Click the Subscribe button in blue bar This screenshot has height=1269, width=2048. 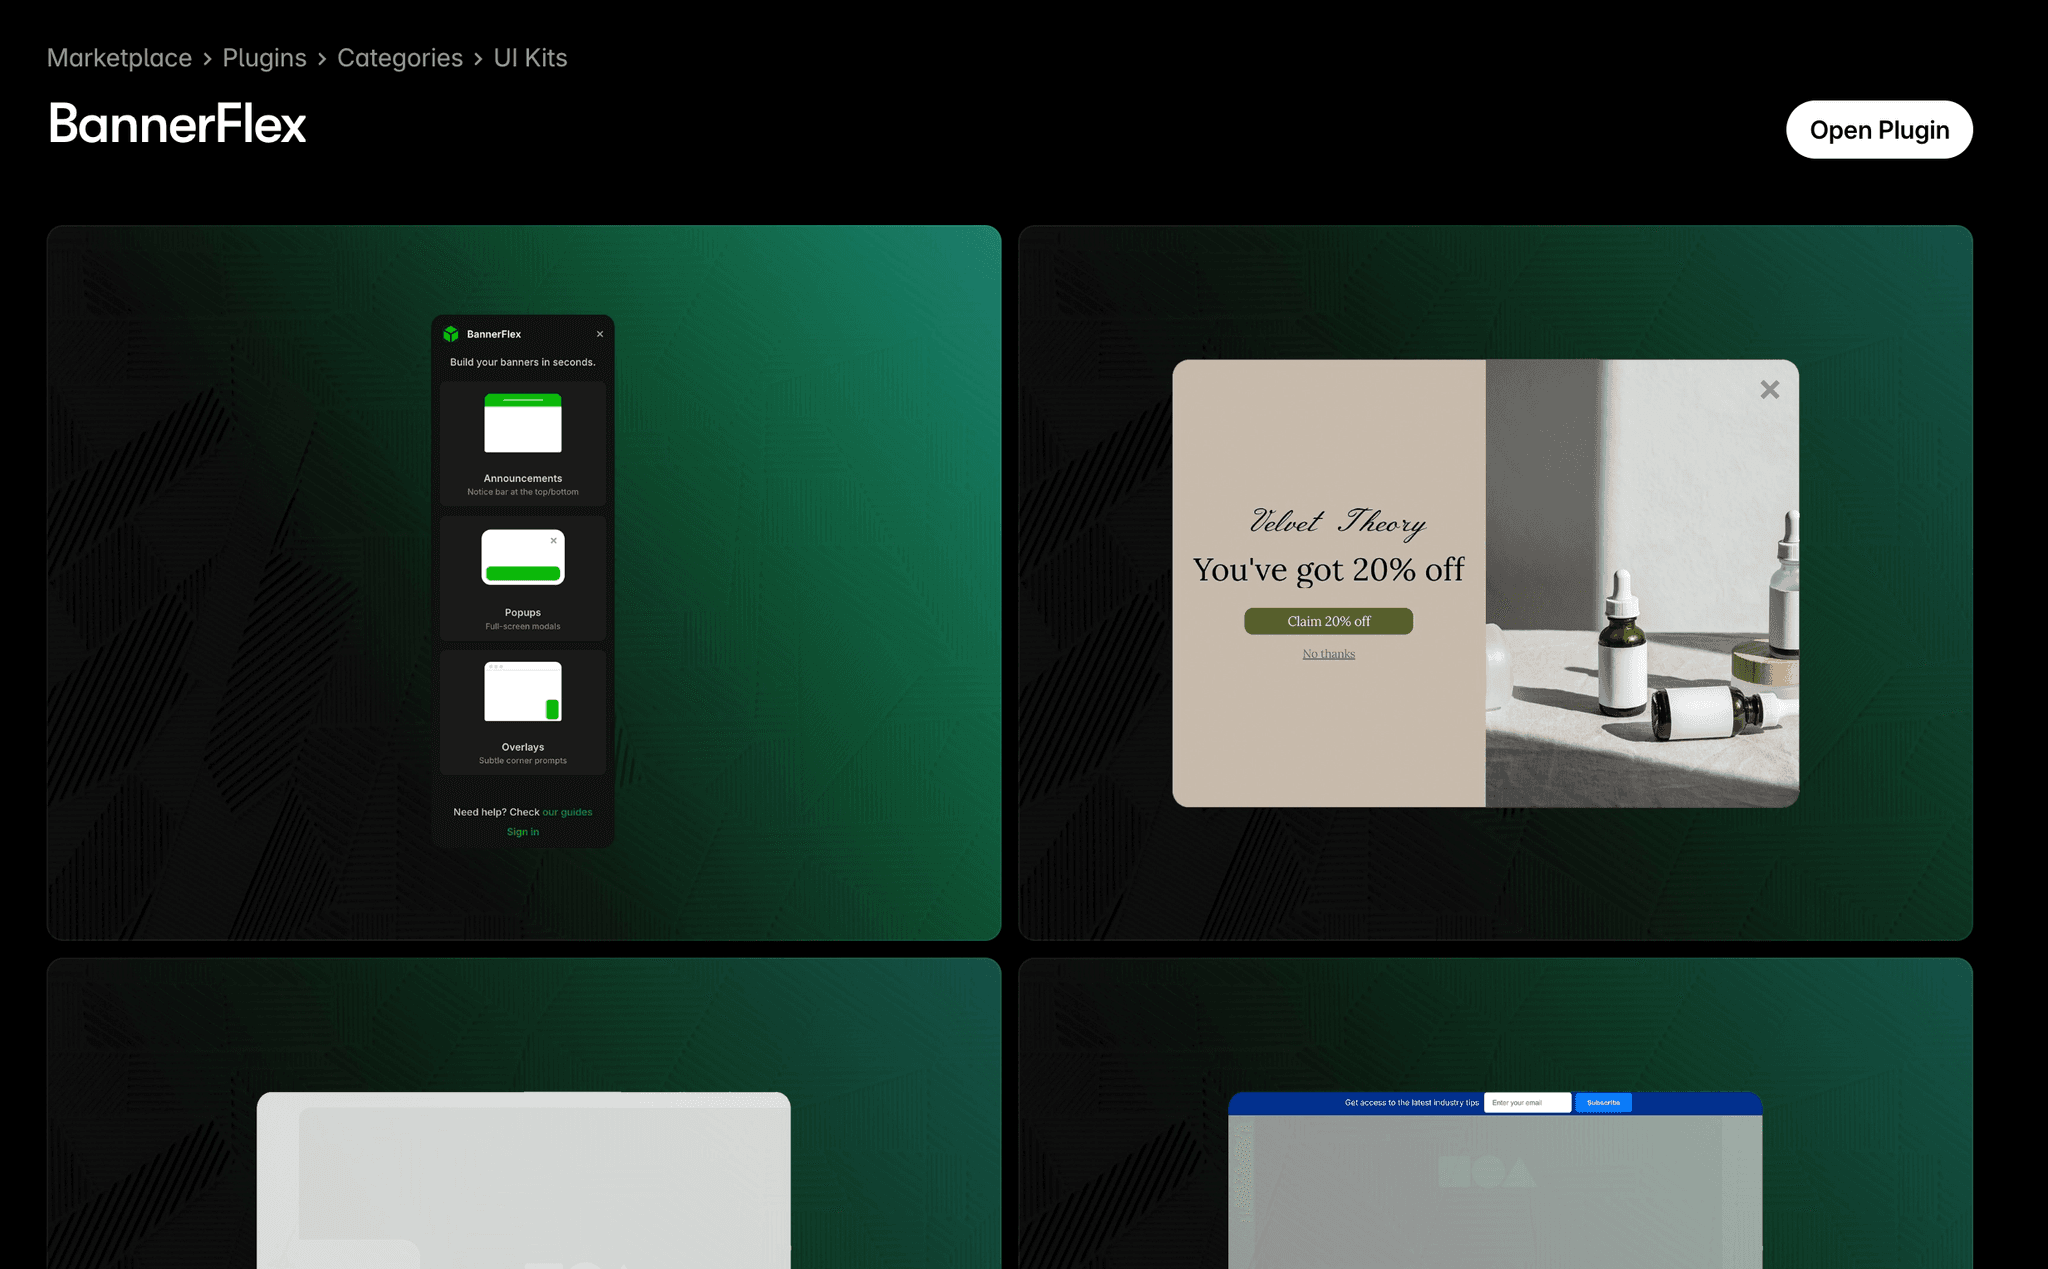tap(1603, 1102)
